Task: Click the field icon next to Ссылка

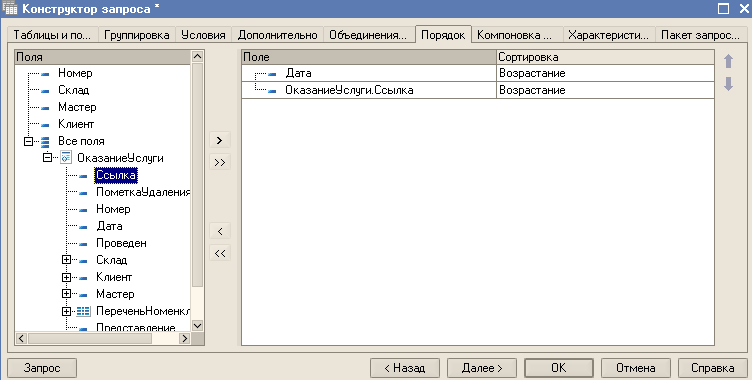Action: coord(83,176)
